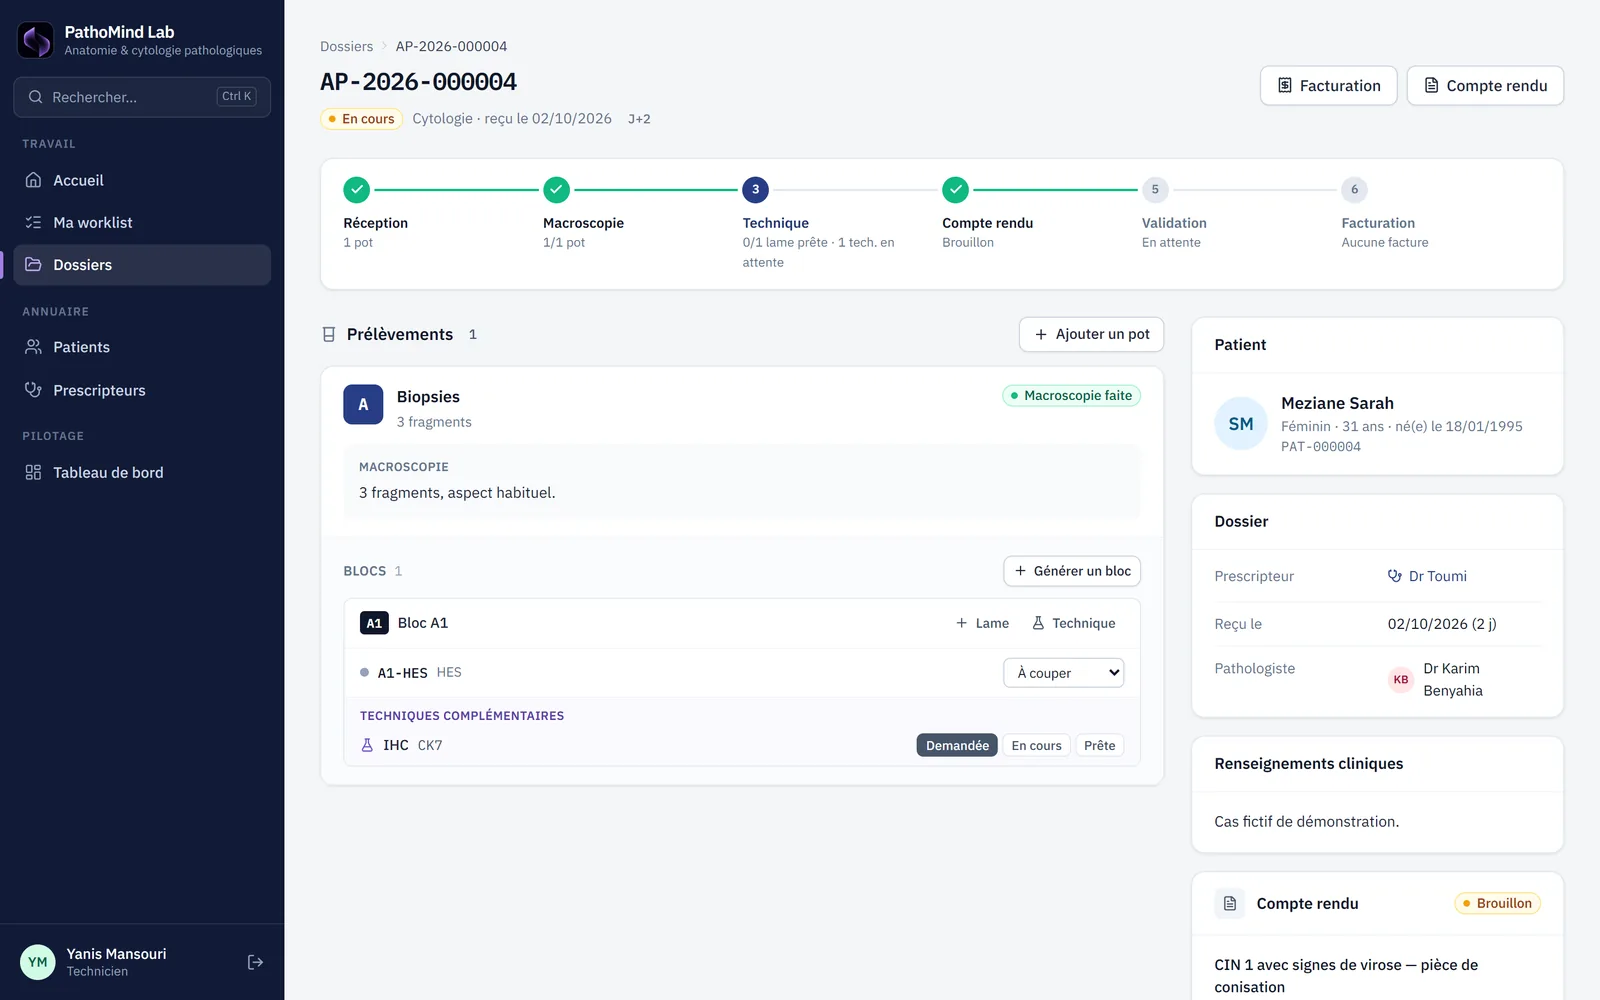
Task: Click the search magnifier icon in sidebar
Action: pos(36,97)
